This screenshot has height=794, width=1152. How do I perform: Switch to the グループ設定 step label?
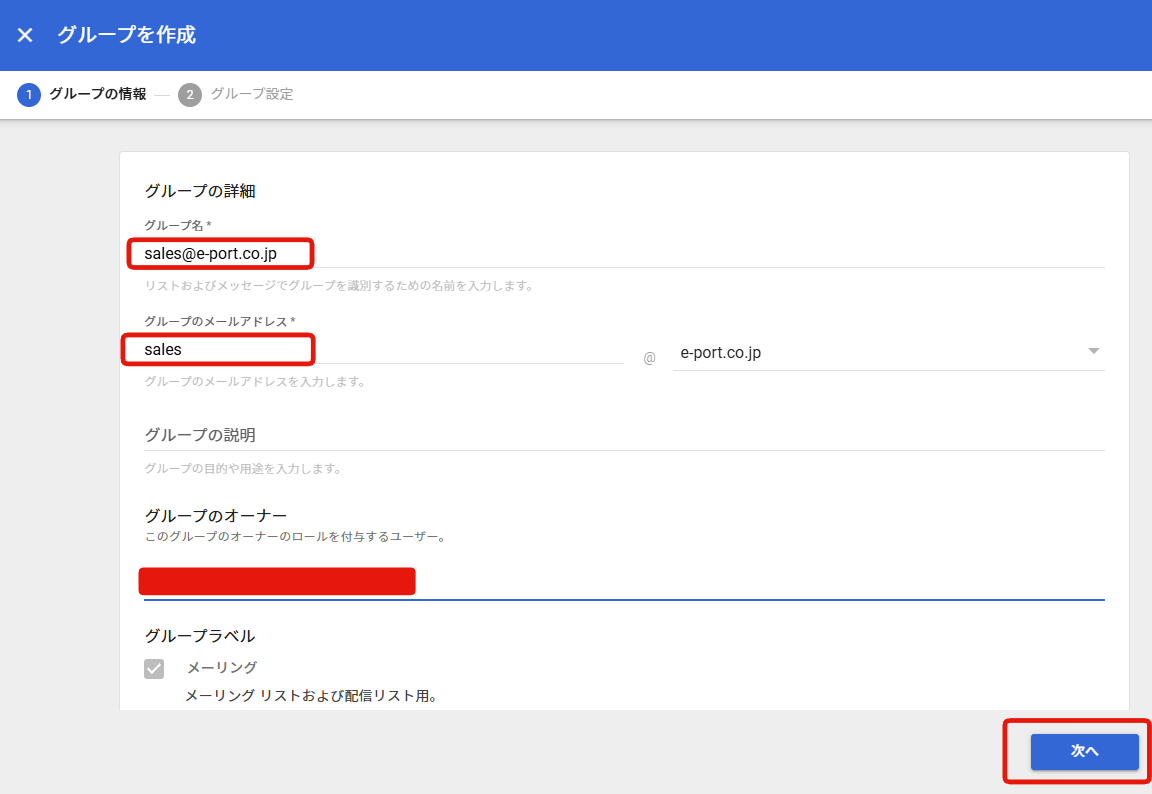click(252, 94)
